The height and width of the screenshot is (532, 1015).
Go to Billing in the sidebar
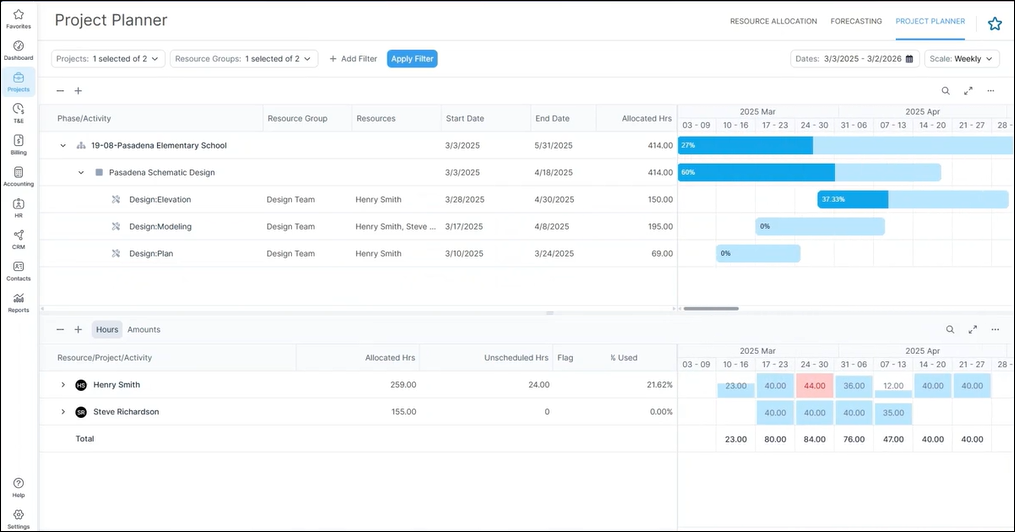(18, 144)
